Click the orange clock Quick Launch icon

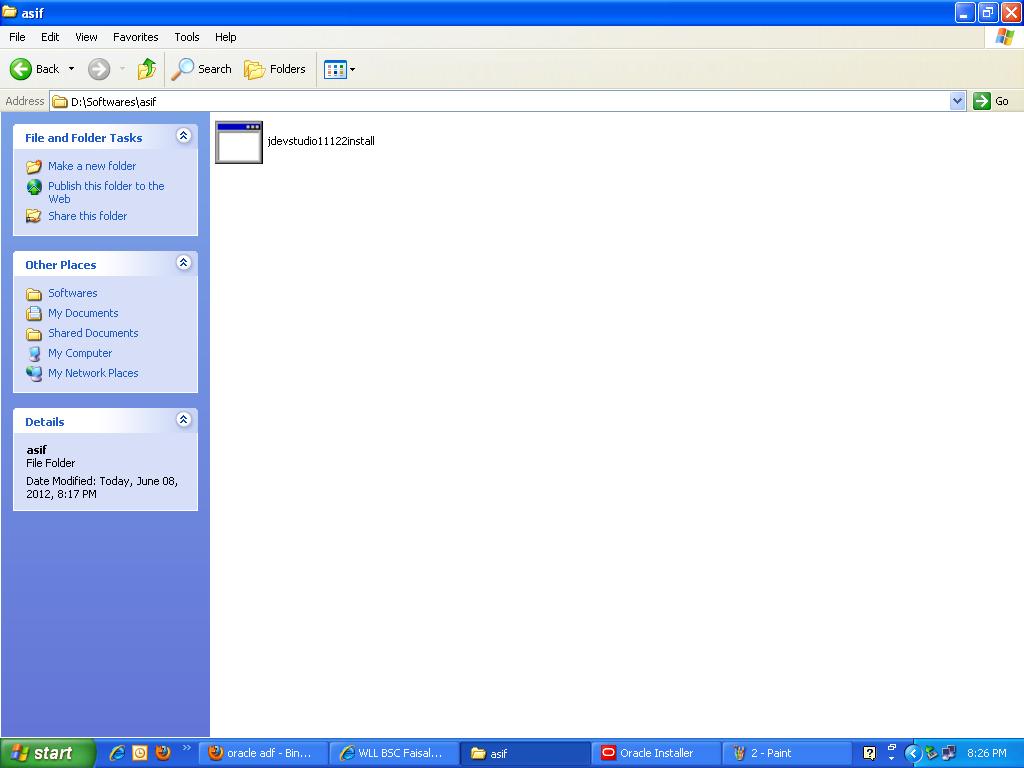(x=140, y=753)
